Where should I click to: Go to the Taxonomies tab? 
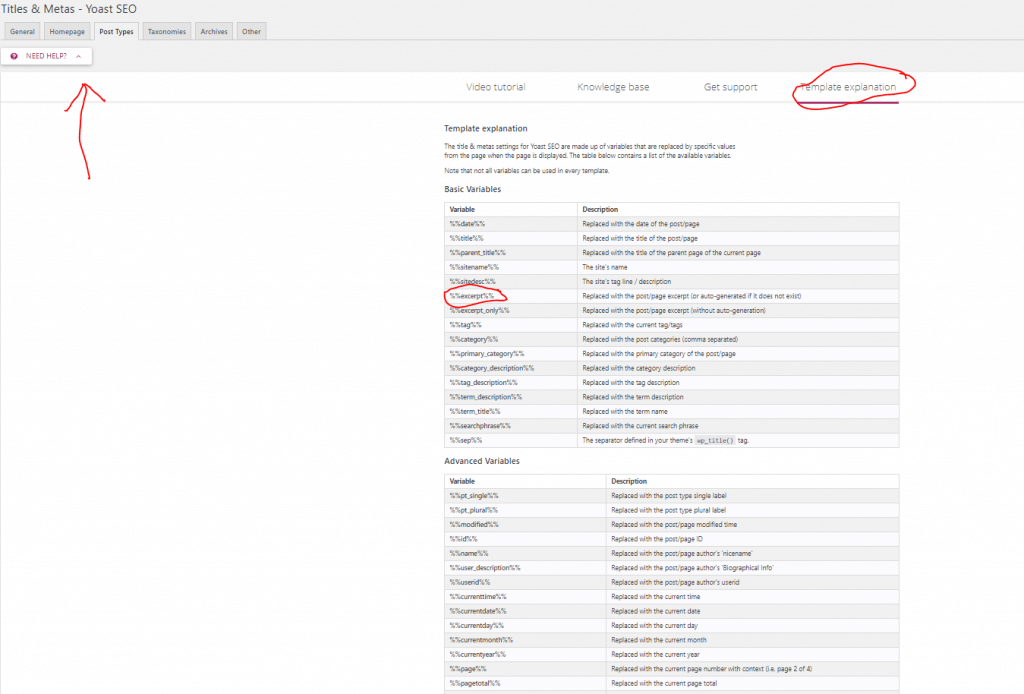166,32
